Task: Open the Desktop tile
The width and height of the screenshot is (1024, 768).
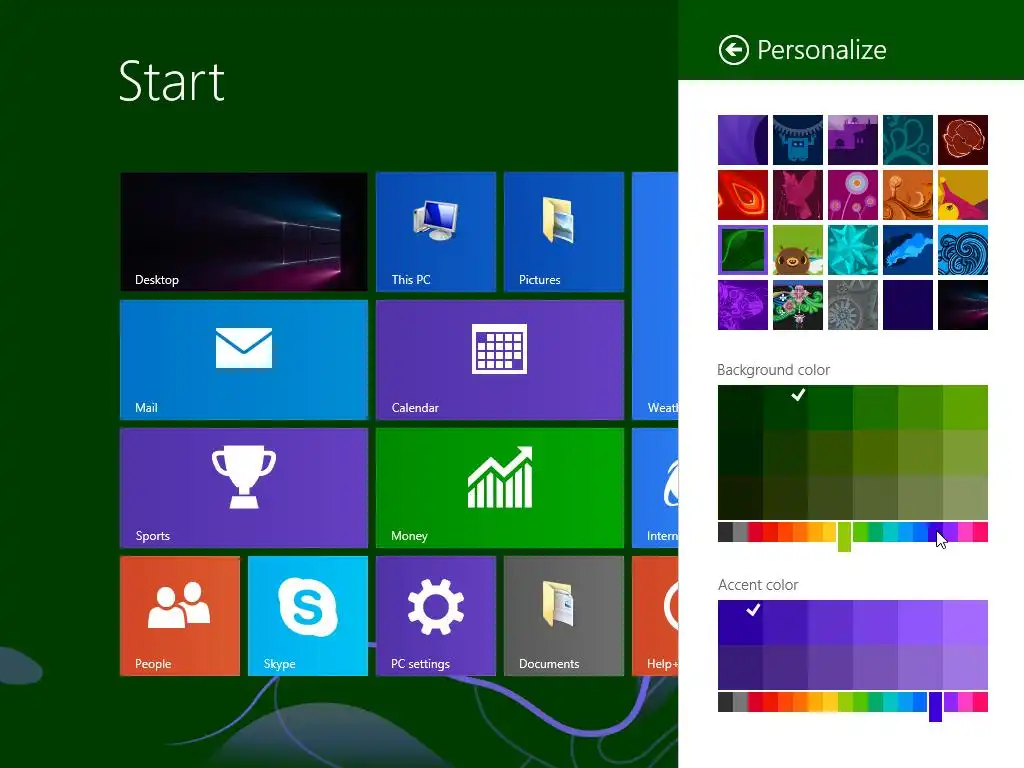Action: point(244,232)
